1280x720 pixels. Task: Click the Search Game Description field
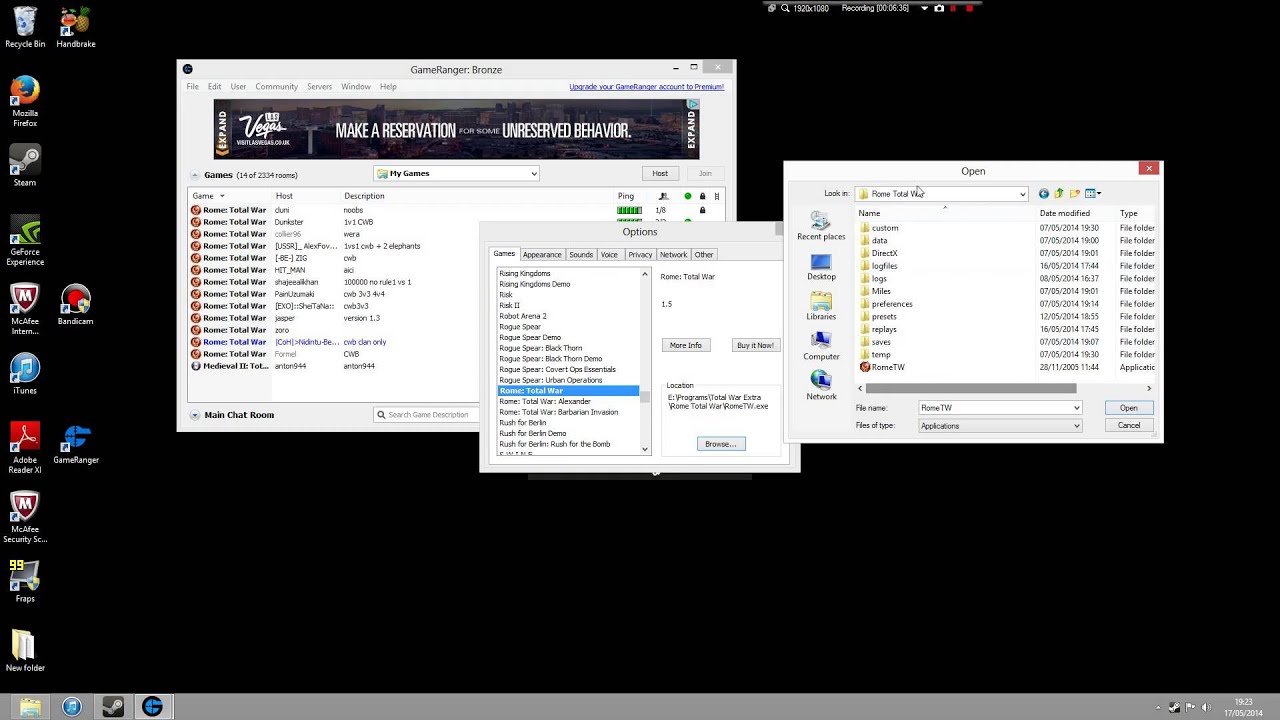coord(427,415)
